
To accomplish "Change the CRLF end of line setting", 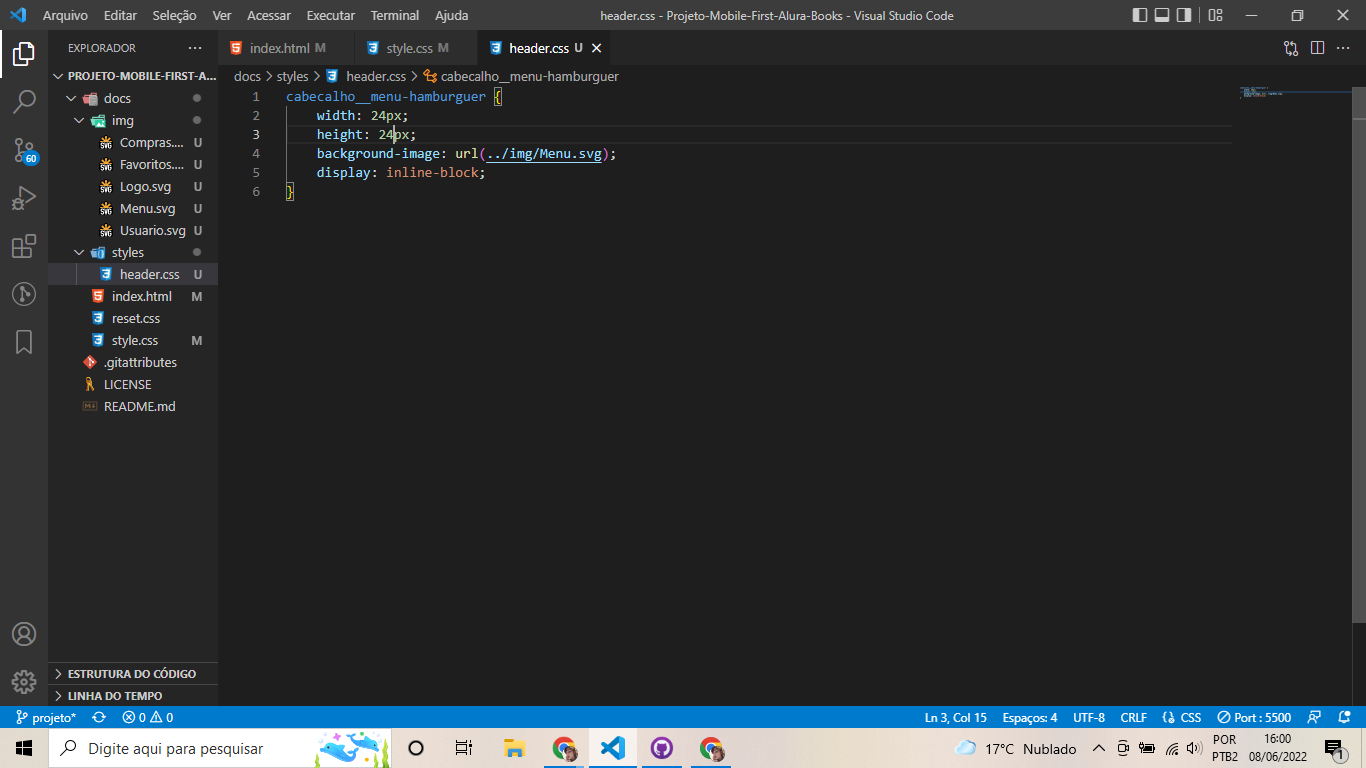I will click(x=1134, y=717).
